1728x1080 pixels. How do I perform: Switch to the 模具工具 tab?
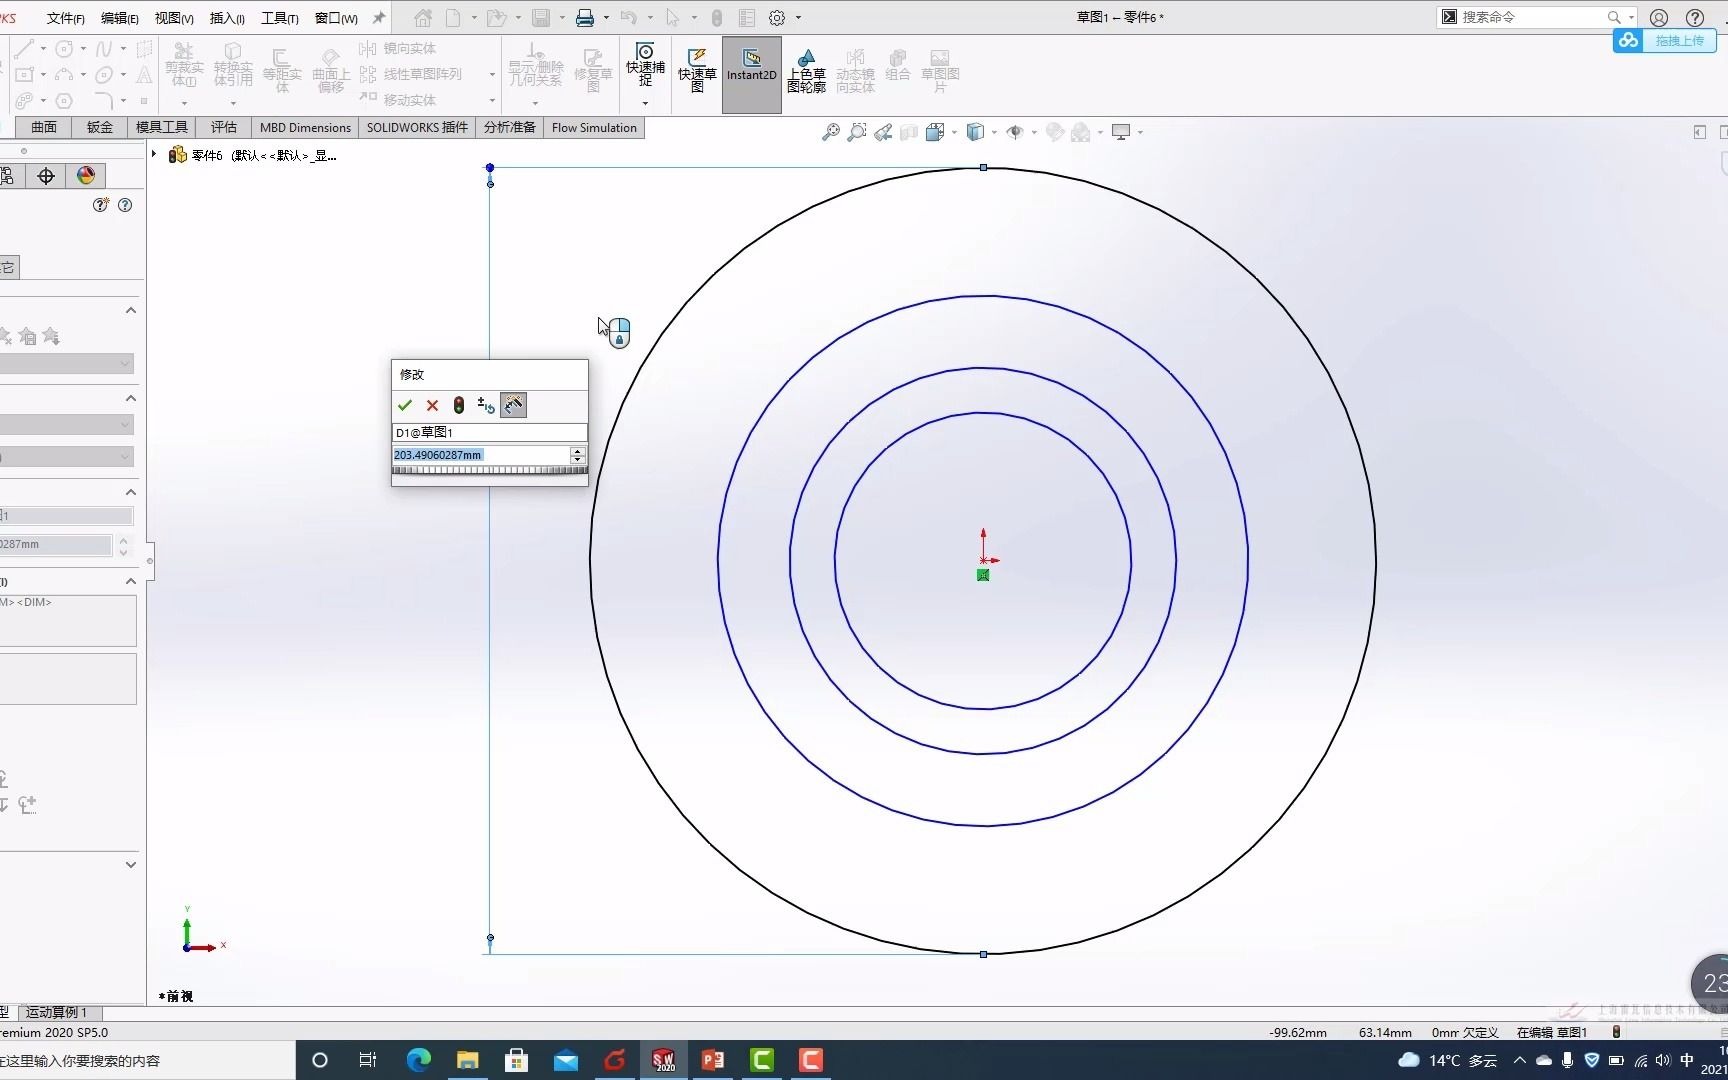162,127
